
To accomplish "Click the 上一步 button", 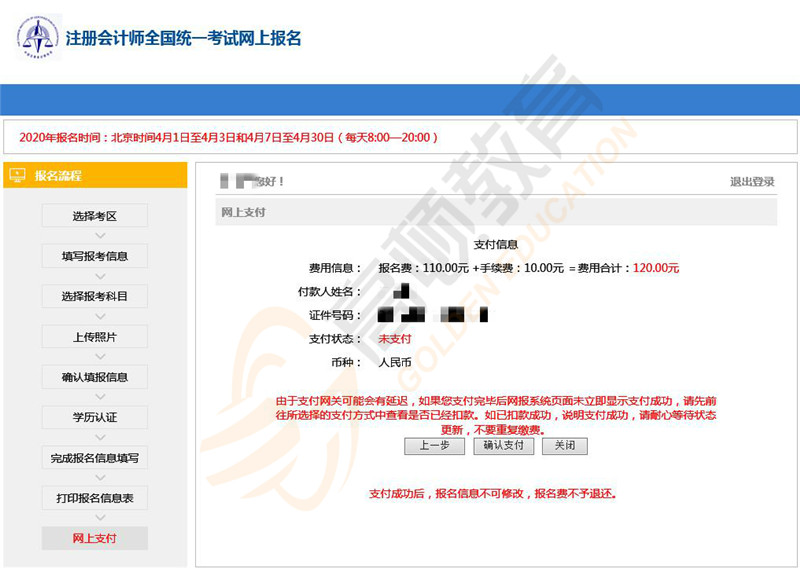I will 435,446.
